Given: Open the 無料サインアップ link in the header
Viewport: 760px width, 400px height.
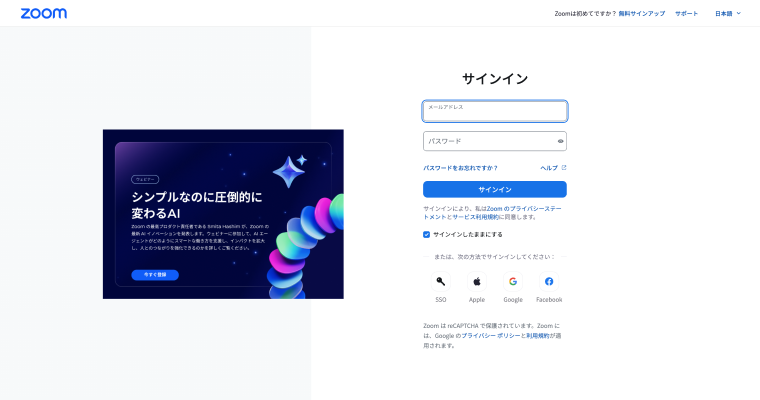Looking at the screenshot, I should point(642,14).
